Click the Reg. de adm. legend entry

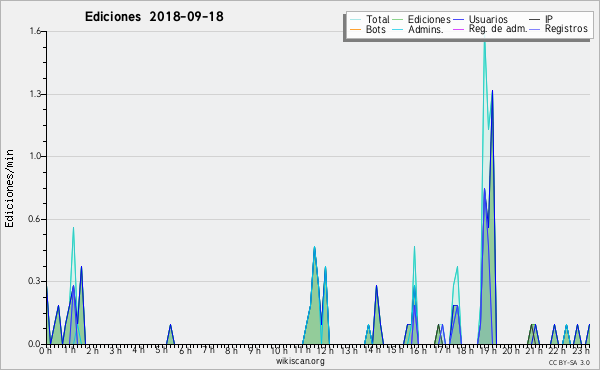[491, 29]
